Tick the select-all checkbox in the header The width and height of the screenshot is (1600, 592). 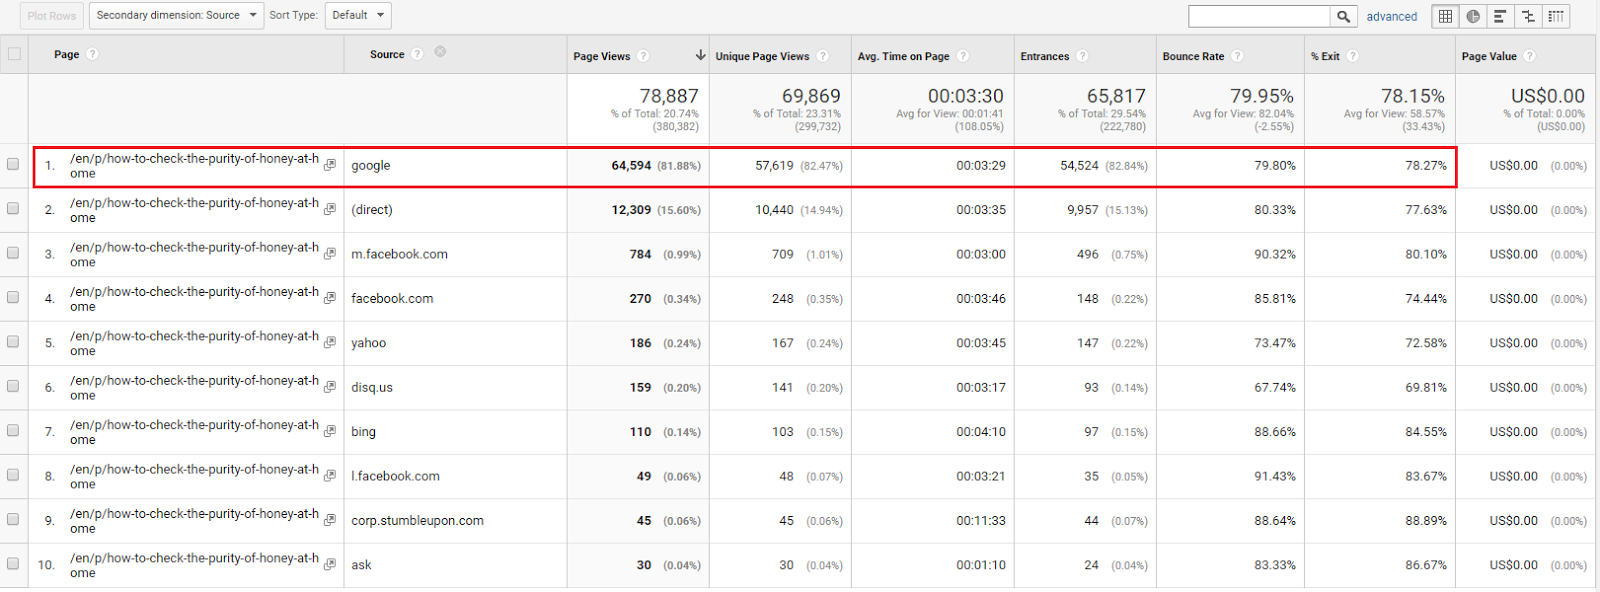point(14,54)
